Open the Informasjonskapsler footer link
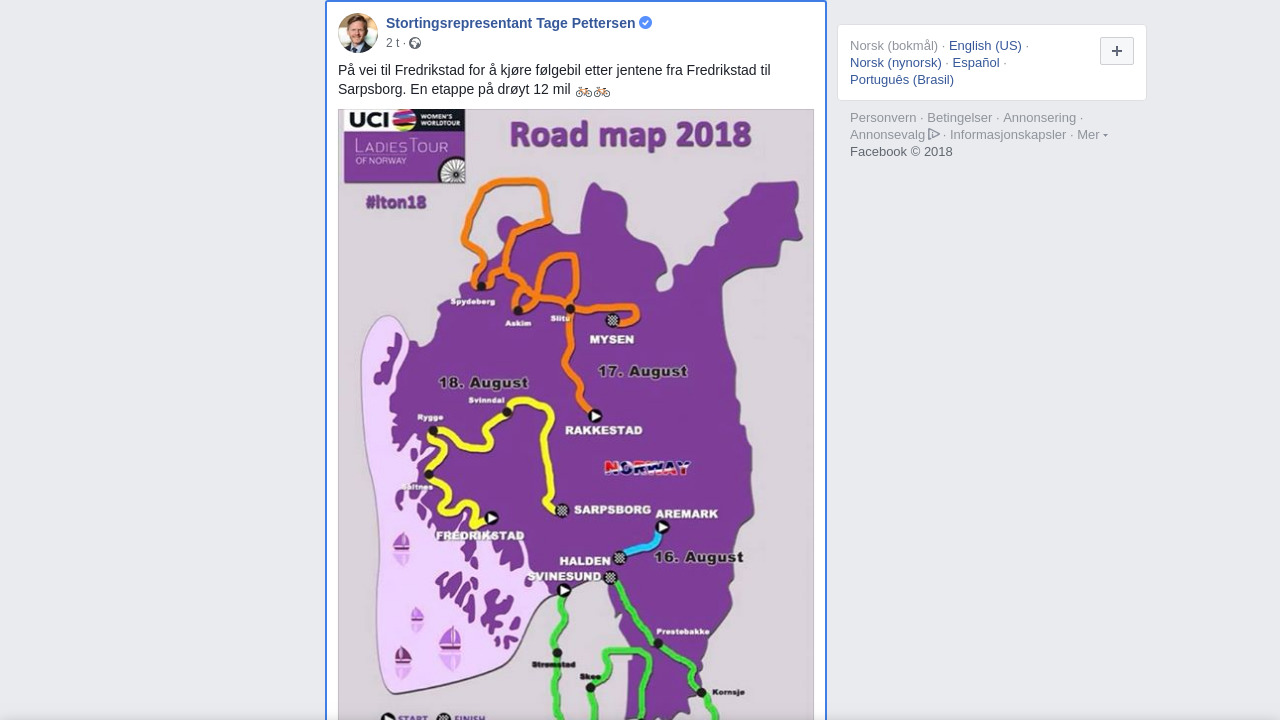 coord(1008,135)
